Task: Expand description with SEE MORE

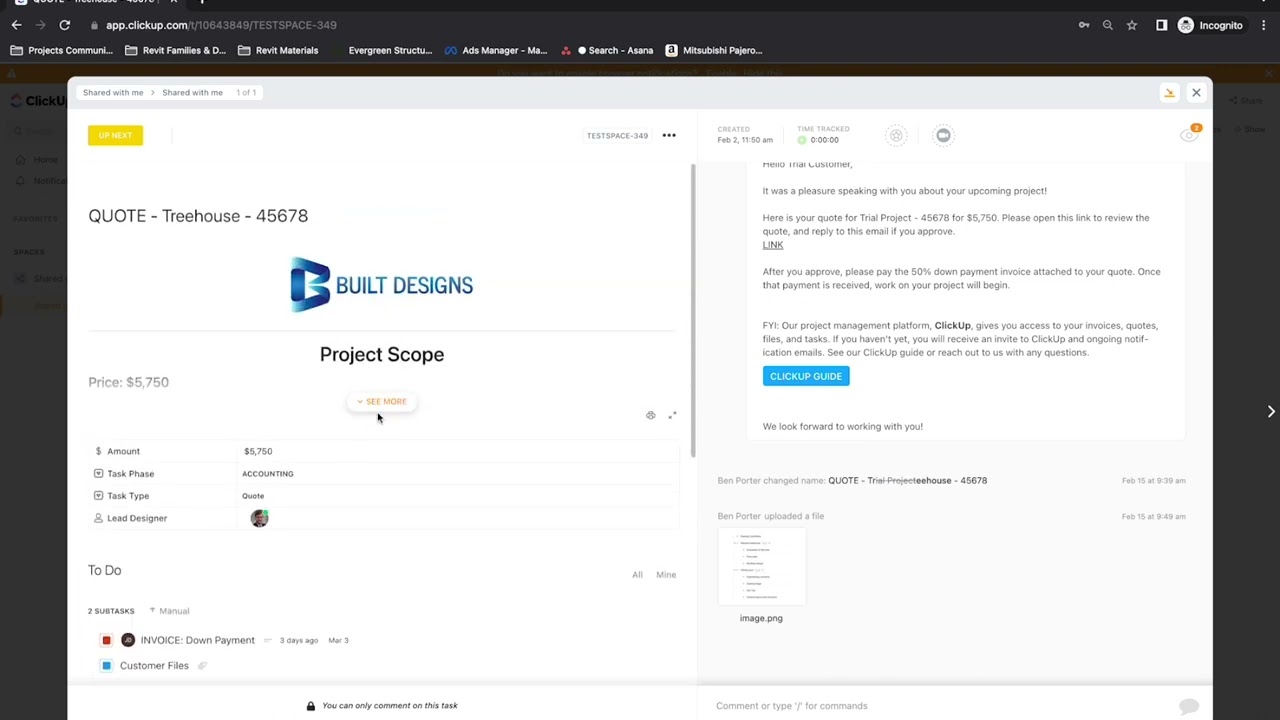Action: click(382, 401)
